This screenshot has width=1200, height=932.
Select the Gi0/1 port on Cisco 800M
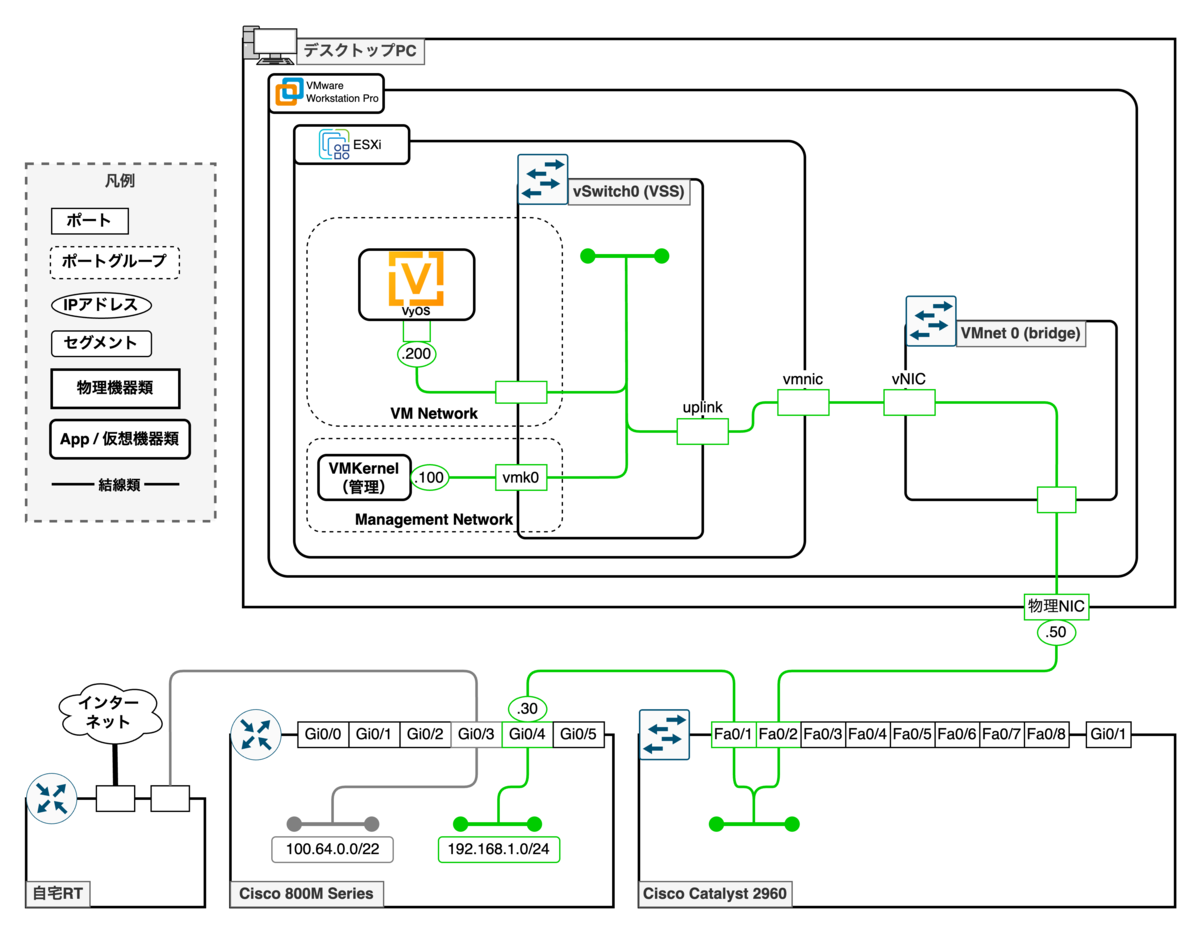(374, 734)
